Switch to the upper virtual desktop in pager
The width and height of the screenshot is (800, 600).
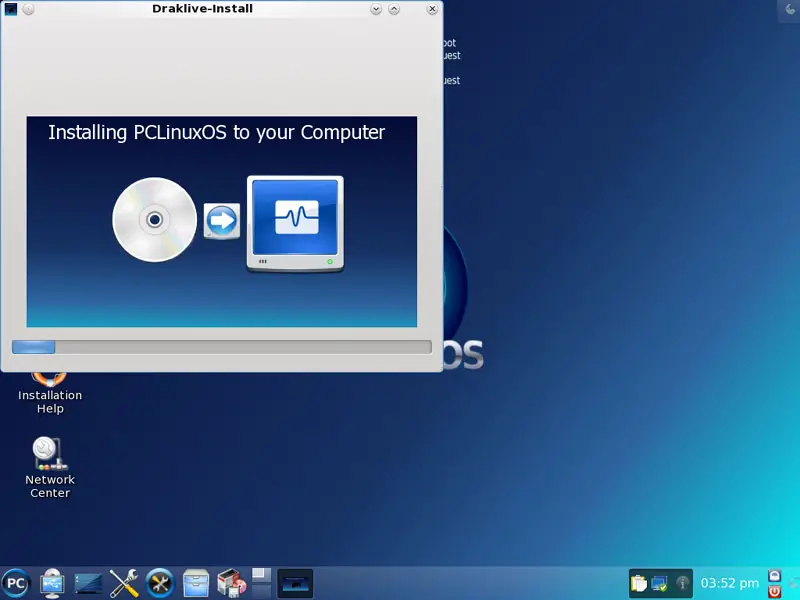pyautogui.click(x=262, y=575)
